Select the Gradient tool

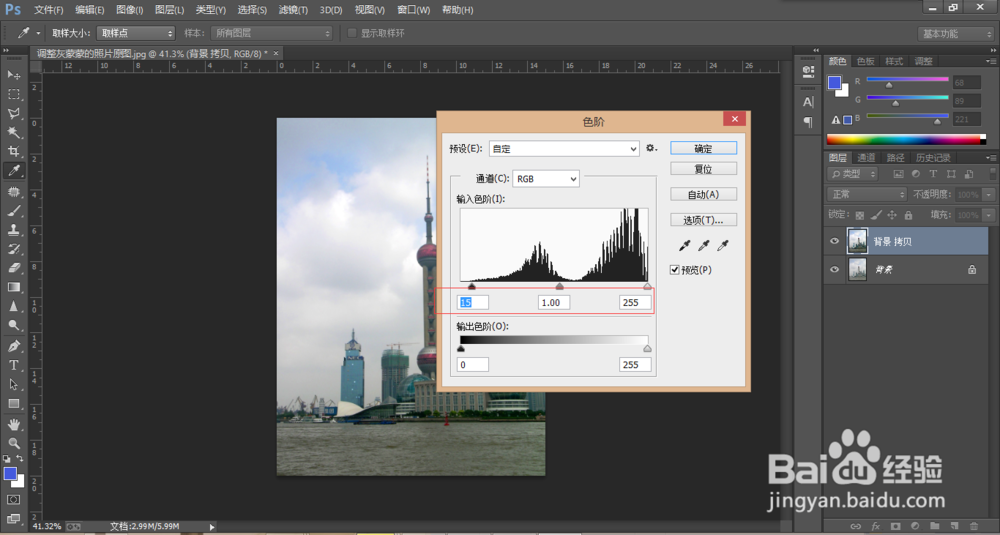(x=13, y=288)
